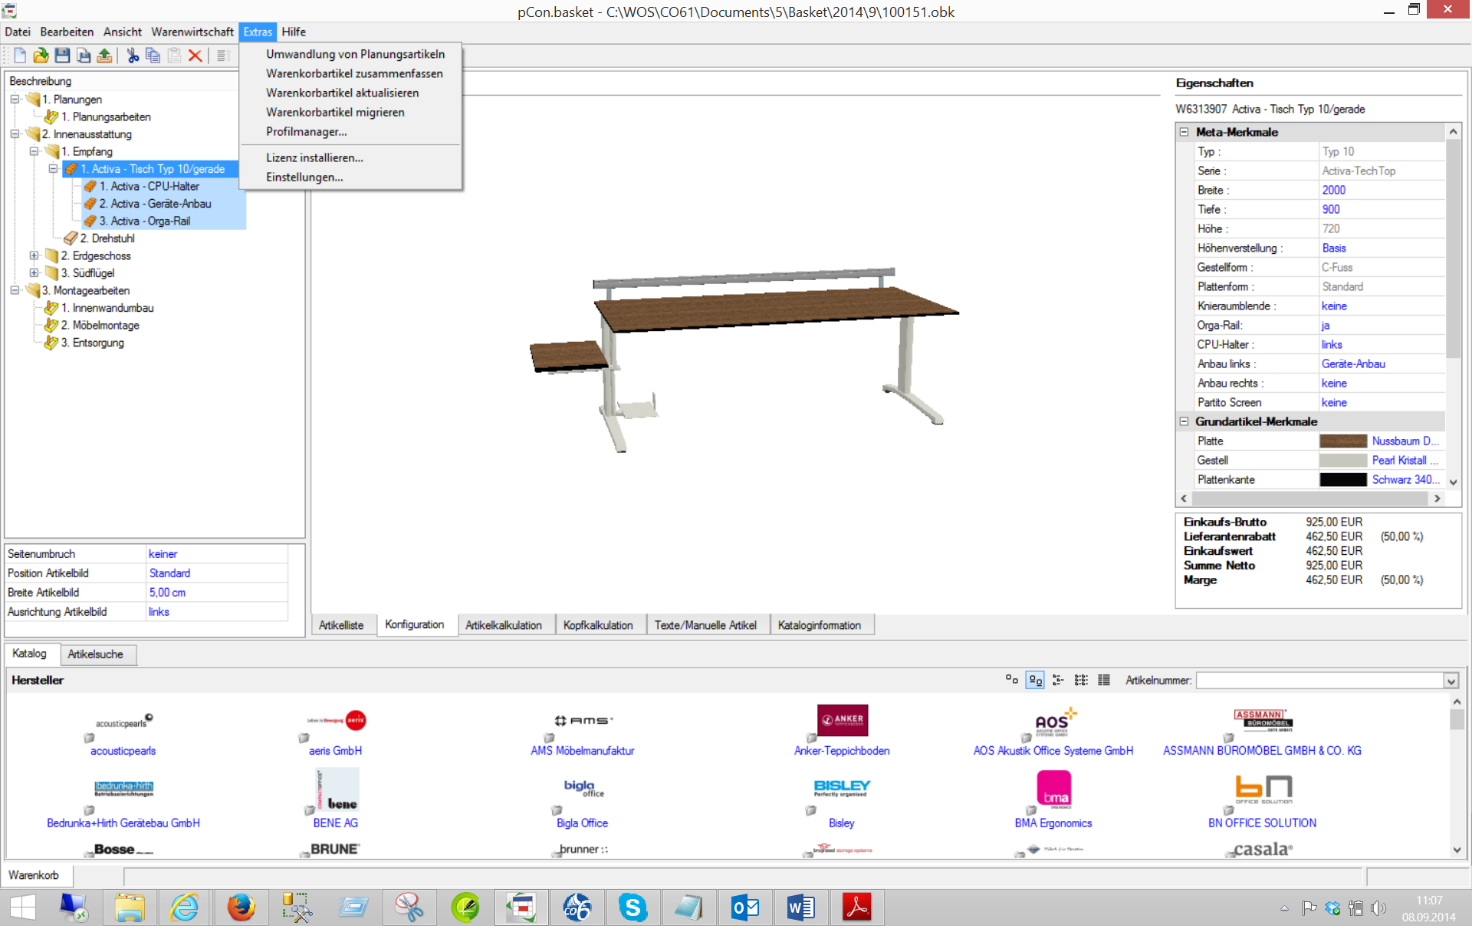Select the highlighted labeled-icons catalog view
Image resolution: width=1472 pixels, height=926 pixels.
pyautogui.click(x=1035, y=680)
